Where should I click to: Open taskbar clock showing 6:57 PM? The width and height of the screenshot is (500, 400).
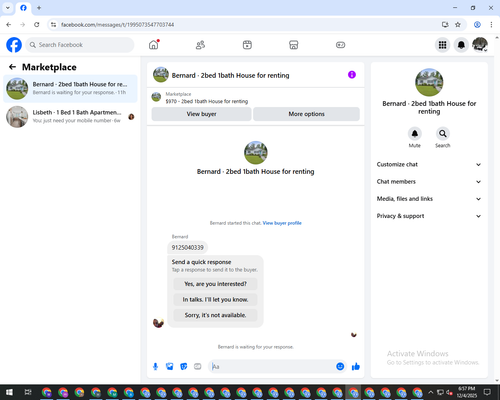(x=466, y=392)
